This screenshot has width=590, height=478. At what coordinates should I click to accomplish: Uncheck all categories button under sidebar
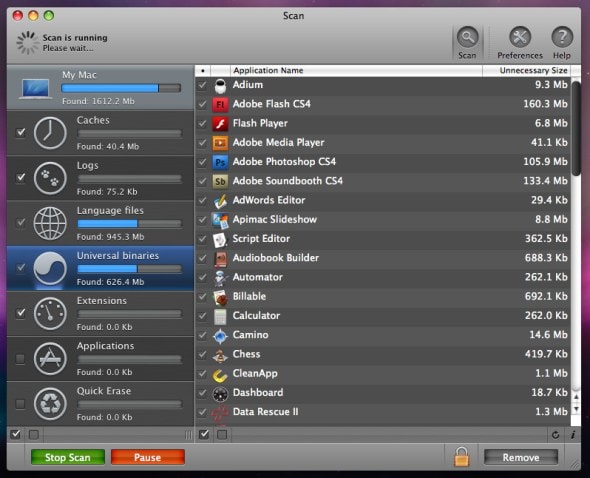point(34,435)
